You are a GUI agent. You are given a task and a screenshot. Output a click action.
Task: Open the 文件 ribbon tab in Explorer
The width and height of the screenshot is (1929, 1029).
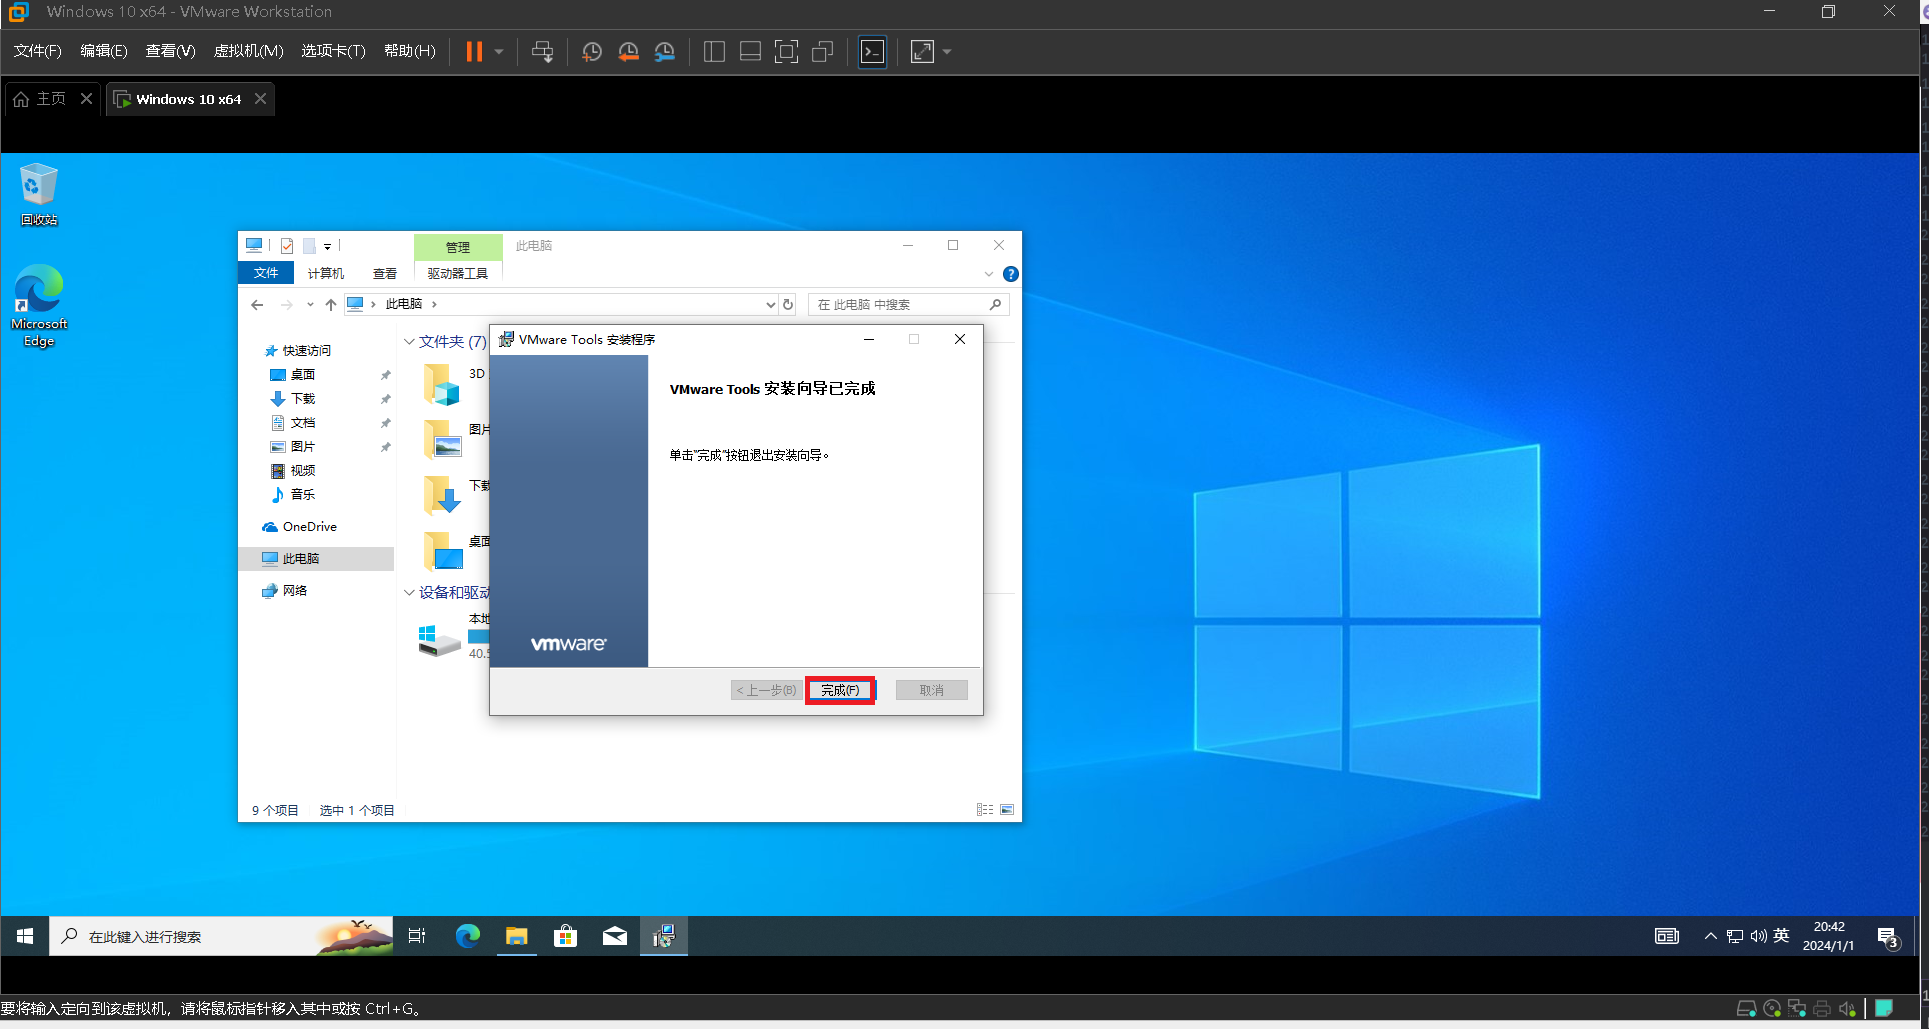tap(266, 273)
